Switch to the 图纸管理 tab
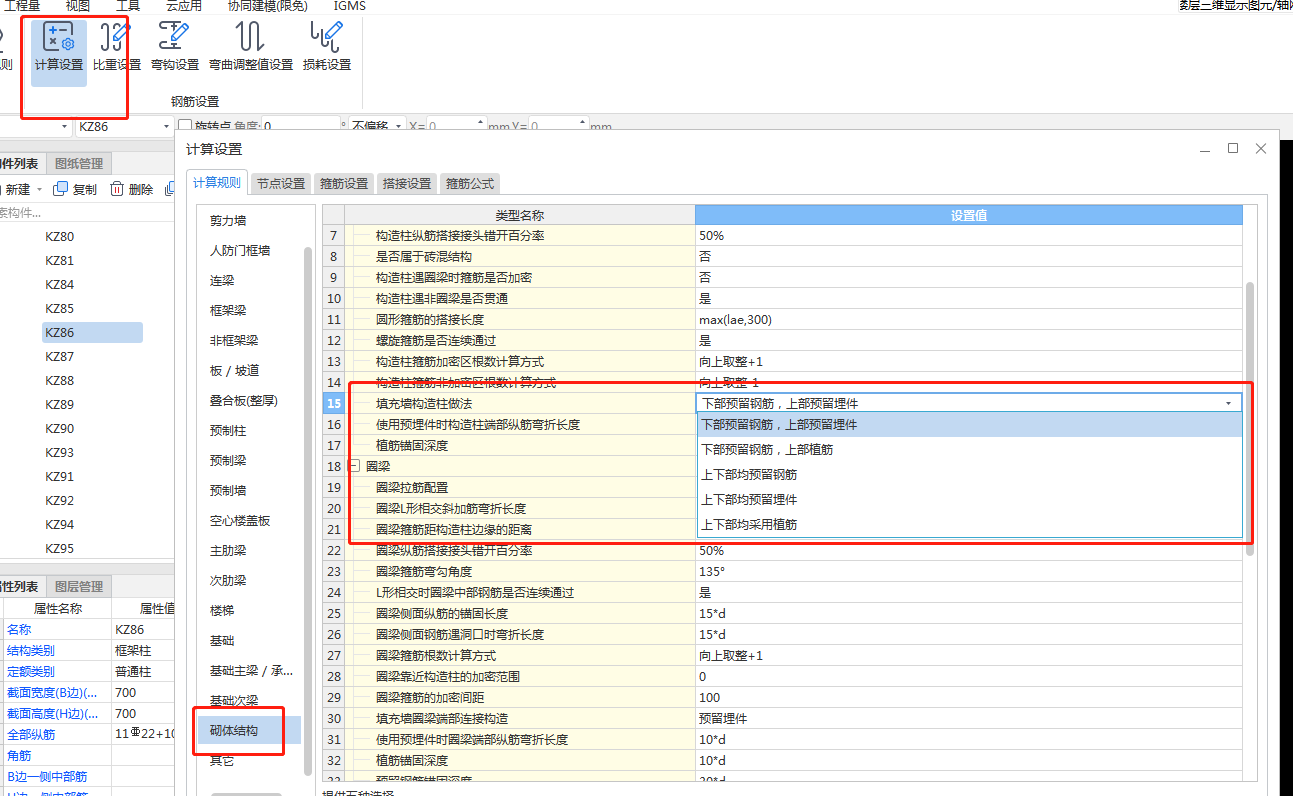This screenshot has width=1293, height=796. coord(79,163)
